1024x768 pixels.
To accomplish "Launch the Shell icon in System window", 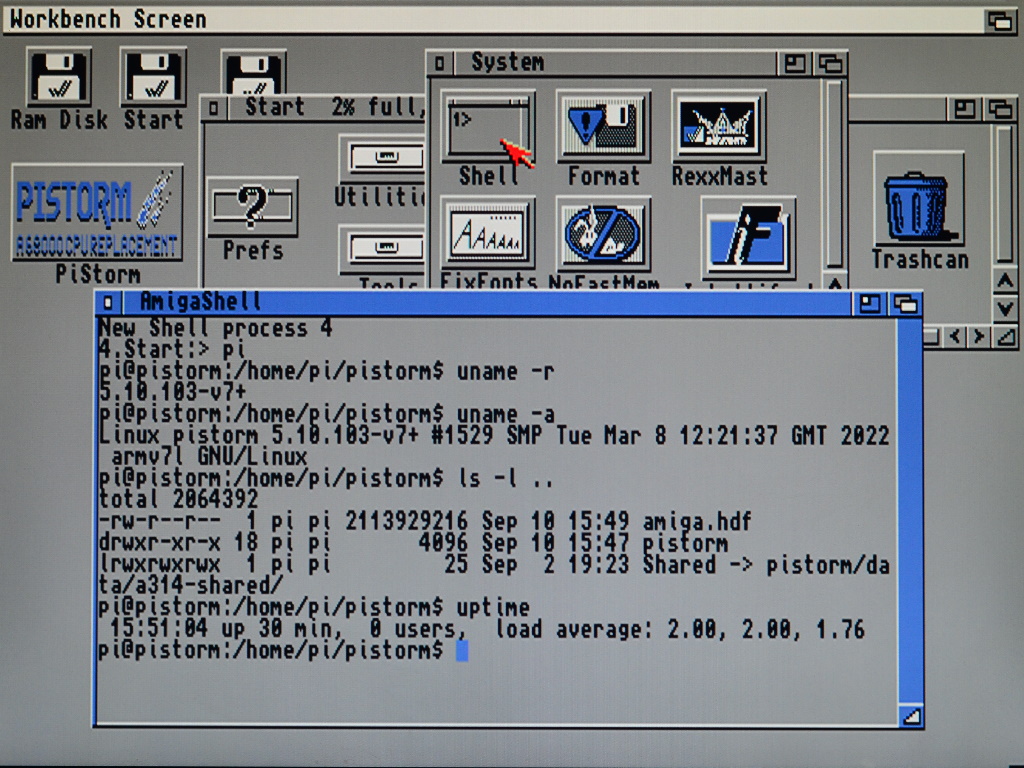I will click(x=488, y=126).
